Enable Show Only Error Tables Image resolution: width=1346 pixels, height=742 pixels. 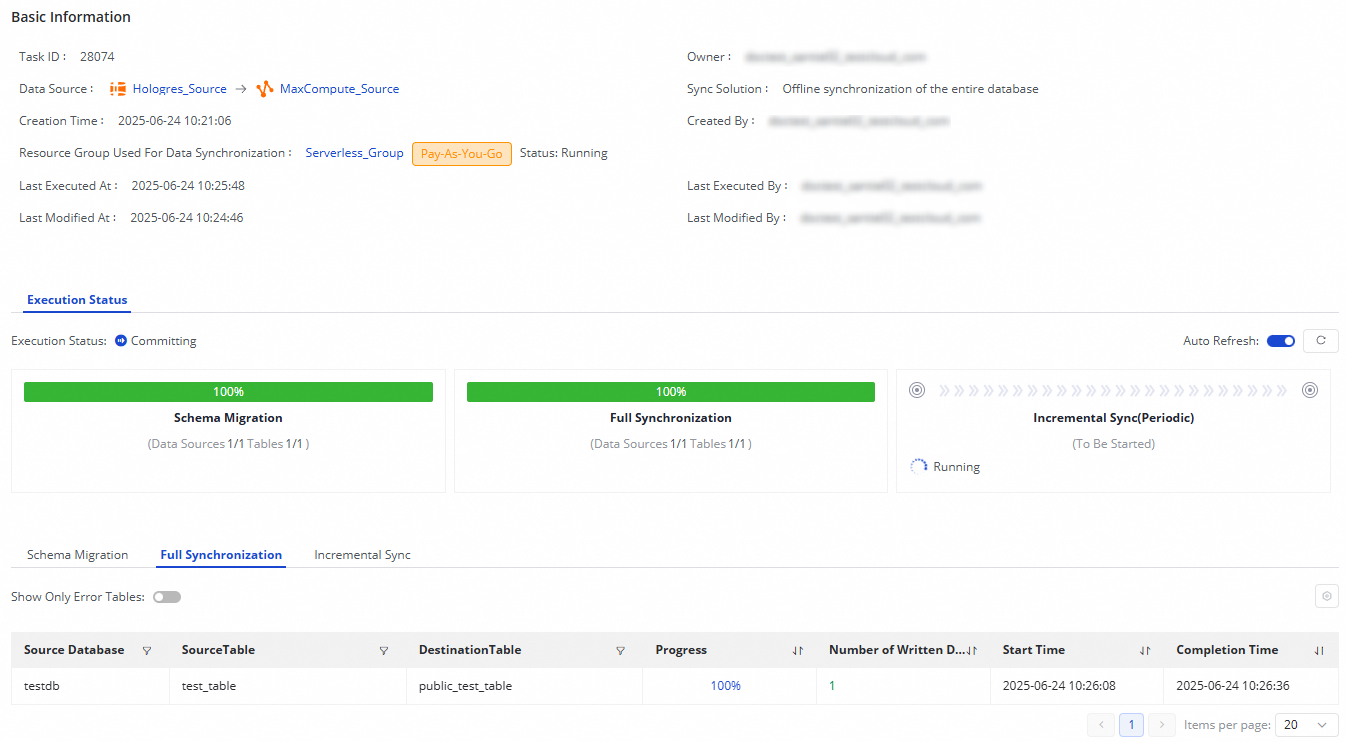coord(167,596)
